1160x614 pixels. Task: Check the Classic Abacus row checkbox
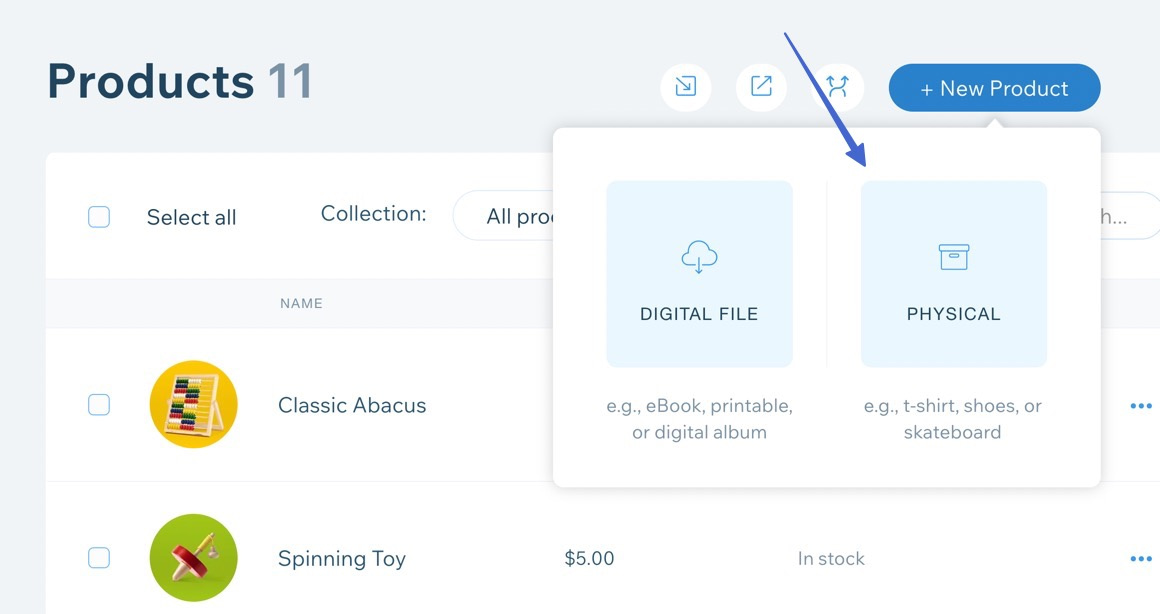pyautogui.click(x=99, y=405)
